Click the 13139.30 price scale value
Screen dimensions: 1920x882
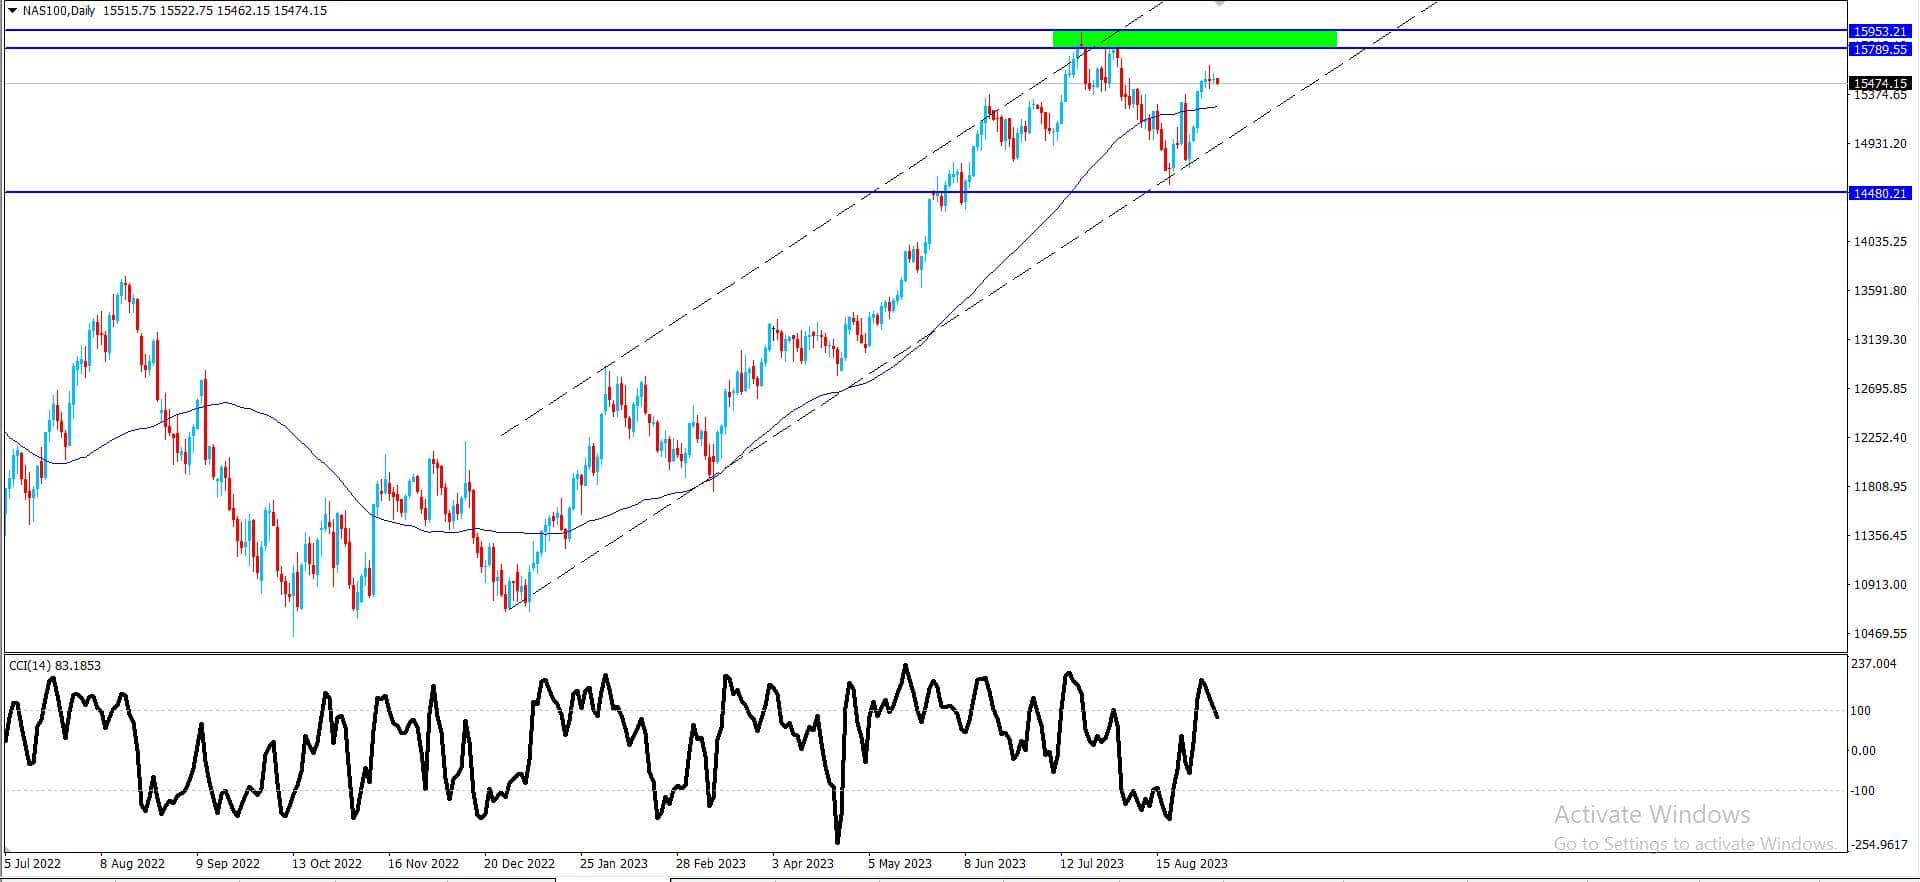point(1880,340)
